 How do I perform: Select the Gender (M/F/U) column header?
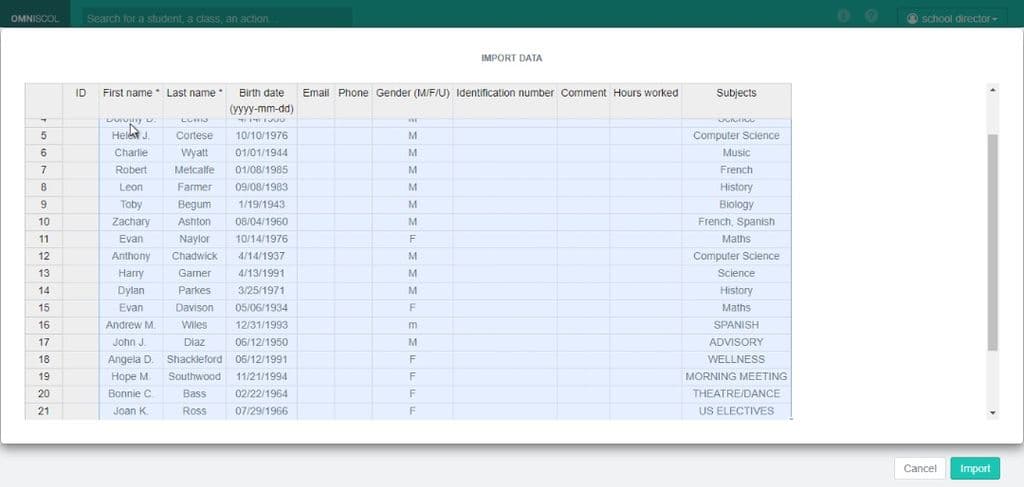pos(412,101)
